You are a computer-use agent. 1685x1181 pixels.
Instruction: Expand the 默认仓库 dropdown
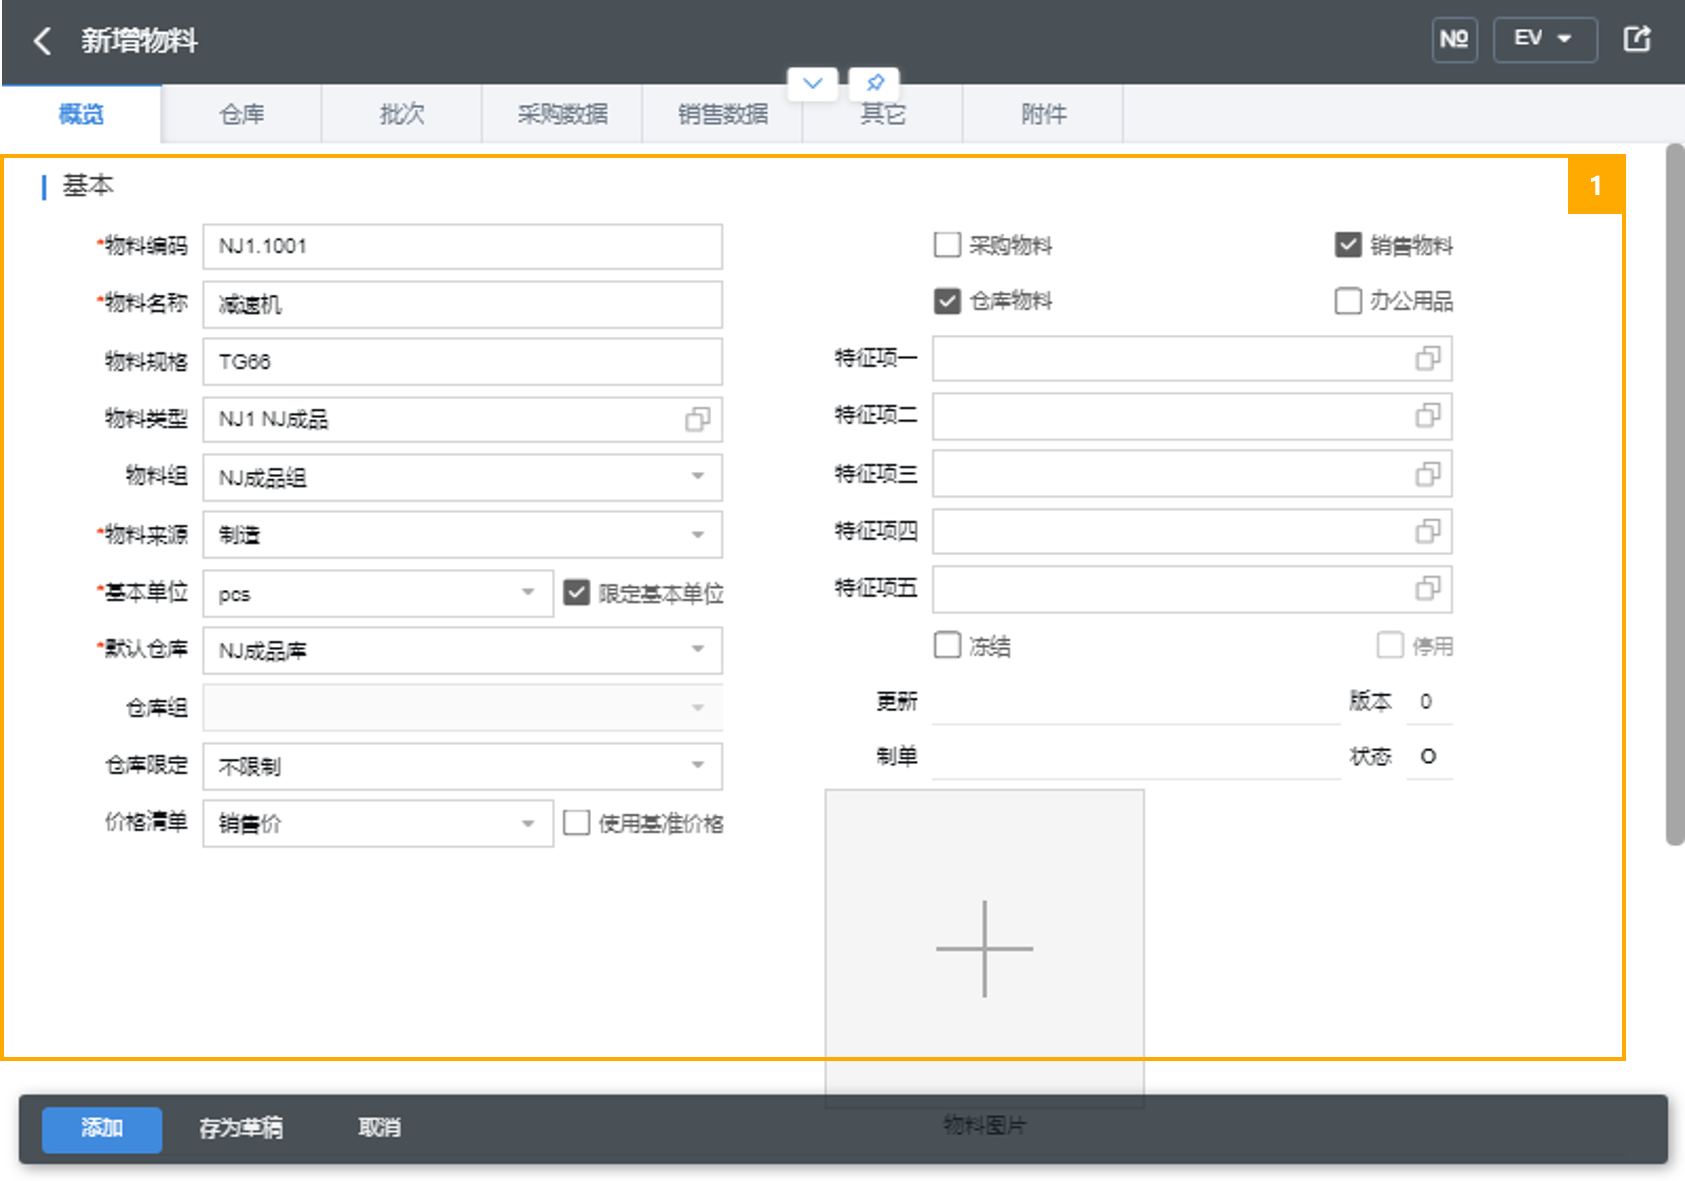pyautogui.click(x=698, y=650)
